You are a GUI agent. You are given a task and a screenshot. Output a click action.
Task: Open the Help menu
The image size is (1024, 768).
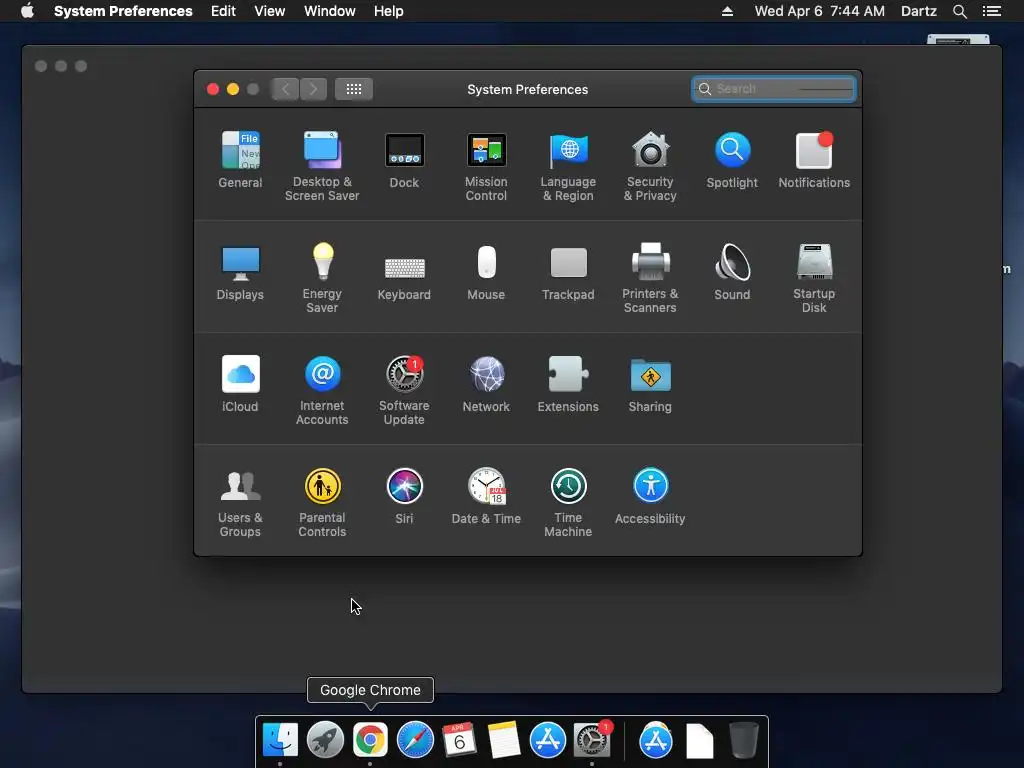pyautogui.click(x=389, y=11)
